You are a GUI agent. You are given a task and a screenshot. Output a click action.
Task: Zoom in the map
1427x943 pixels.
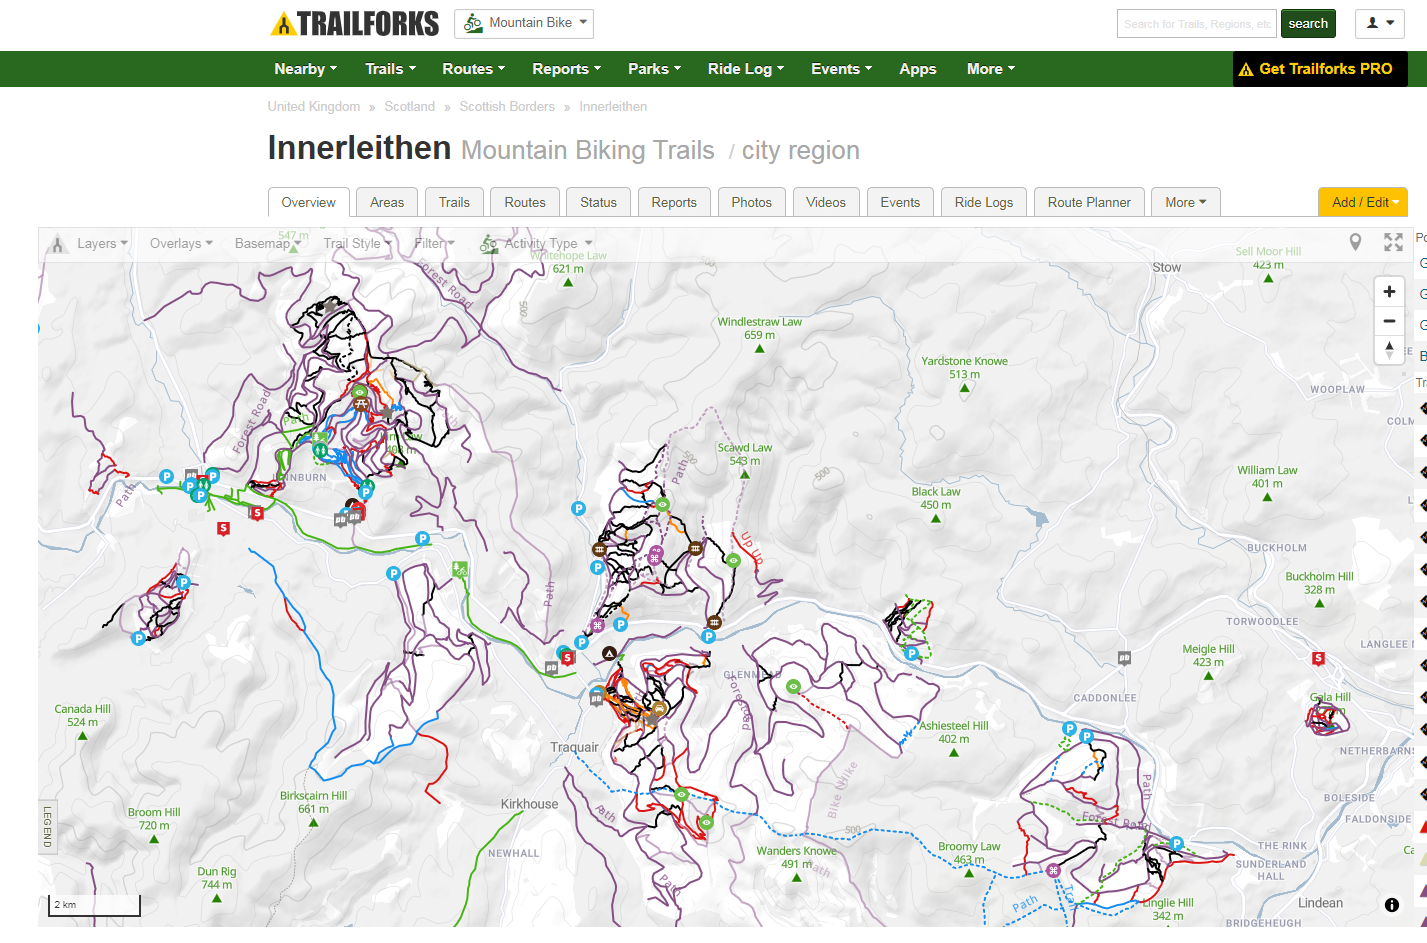pos(1389,292)
